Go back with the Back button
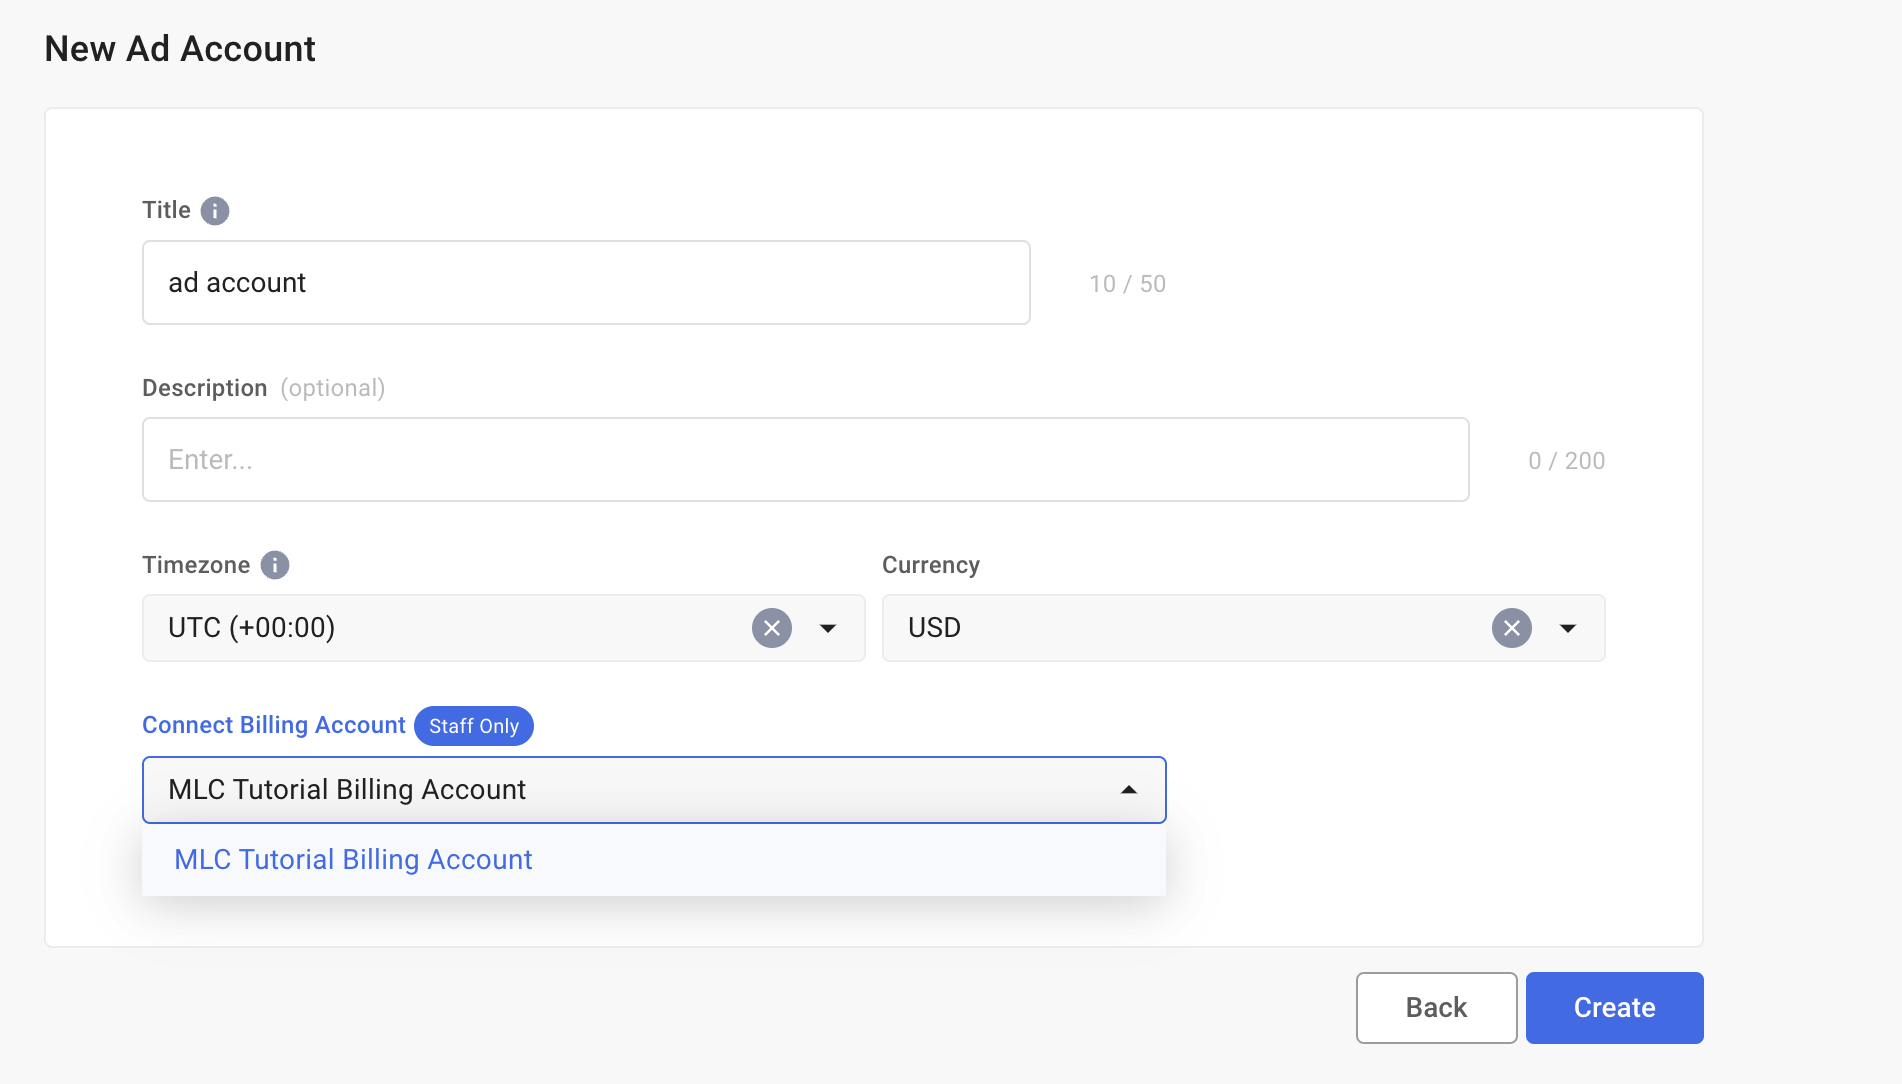 pyautogui.click(x=1436, y=1008)
